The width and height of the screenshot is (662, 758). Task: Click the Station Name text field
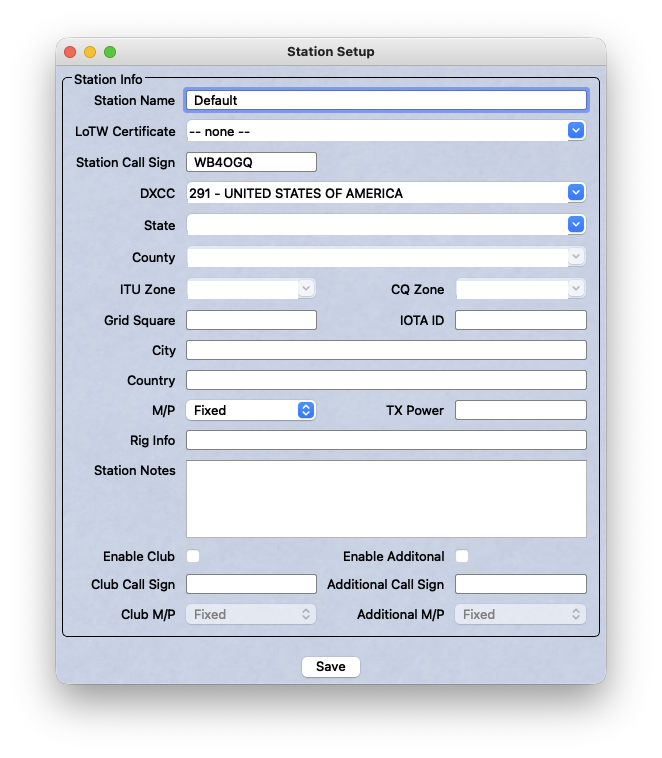386,101
